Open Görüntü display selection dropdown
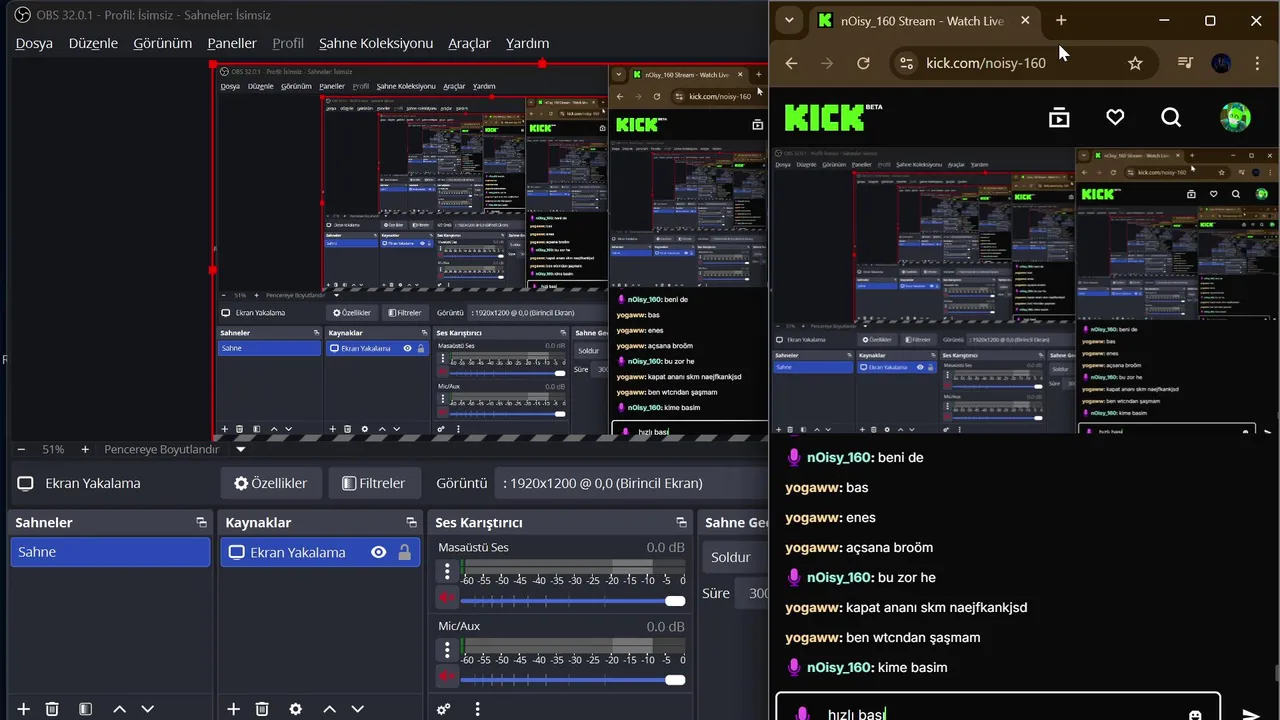The image size is (1280, 720). (633, 483)
